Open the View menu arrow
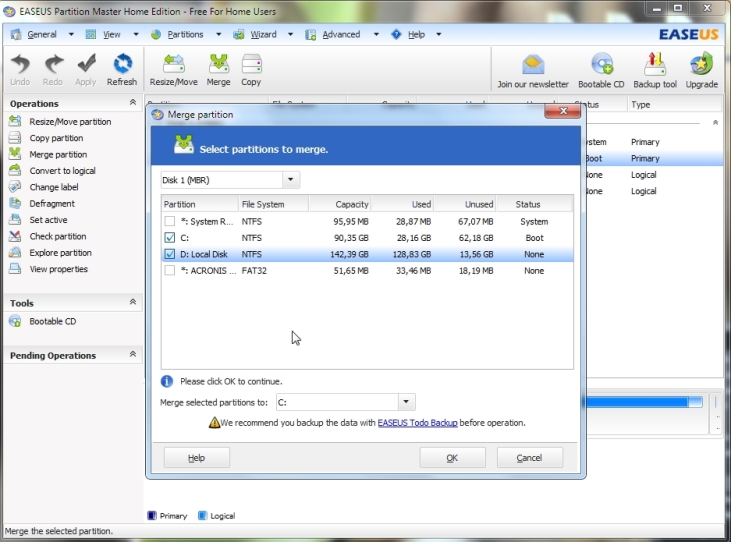The height and width of the screenshot is (542, 731). pyautogui.click(x=136, y=34)
